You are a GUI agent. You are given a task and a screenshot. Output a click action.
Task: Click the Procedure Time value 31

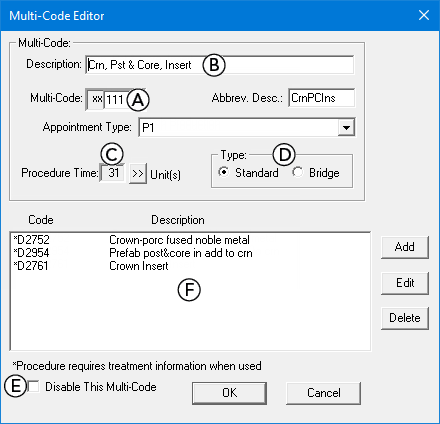point(113,173)
